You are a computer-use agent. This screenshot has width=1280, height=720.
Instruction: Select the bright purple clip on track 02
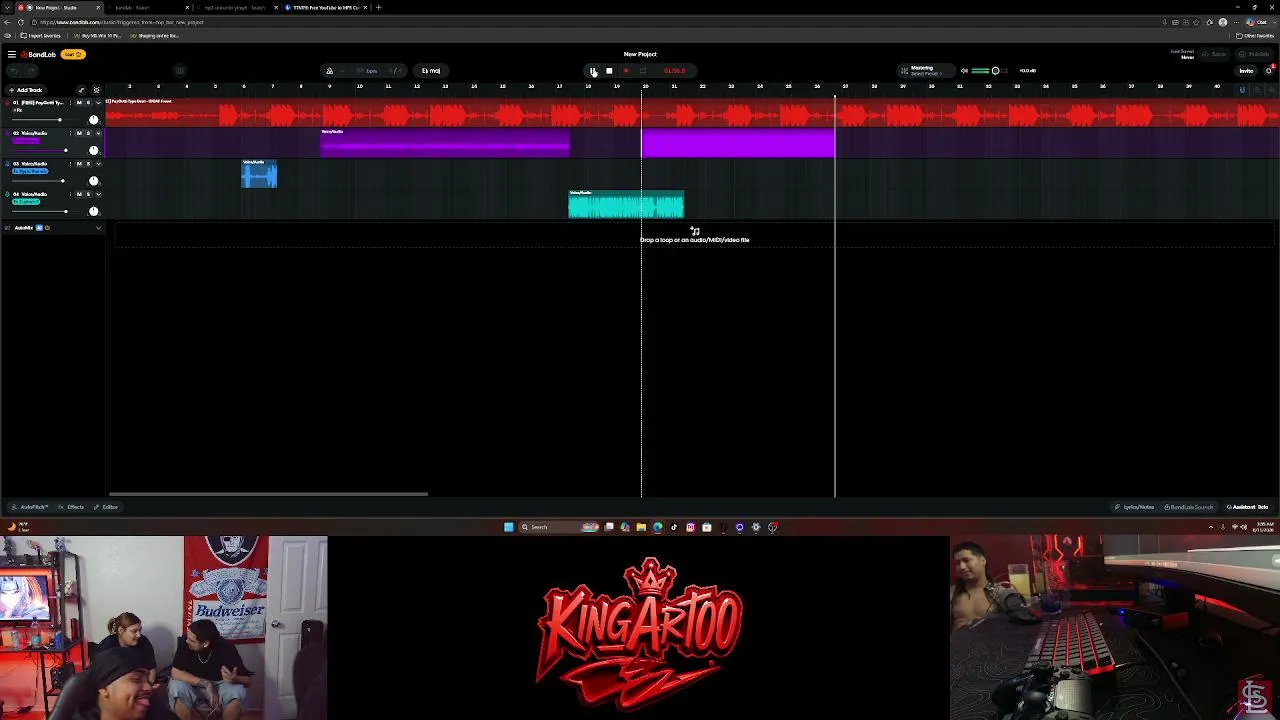pyautogui.click(x=738, y=143)
